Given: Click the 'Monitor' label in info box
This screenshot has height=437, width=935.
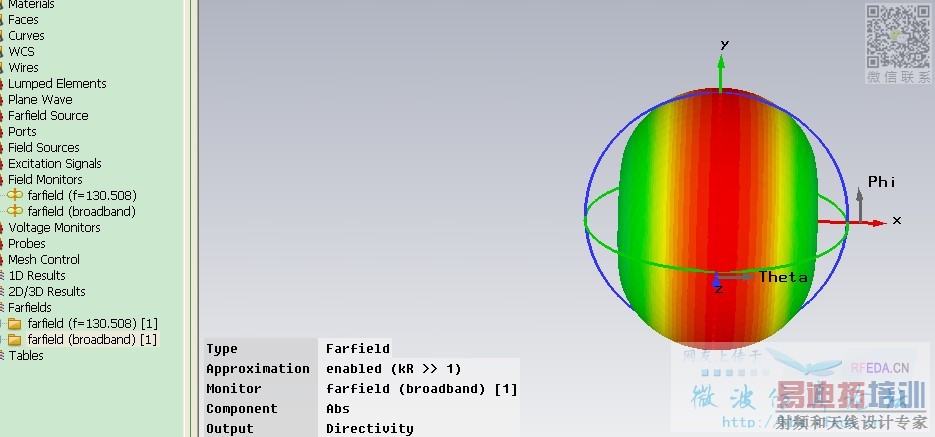Looking at the screenshot, I should 234,389.
